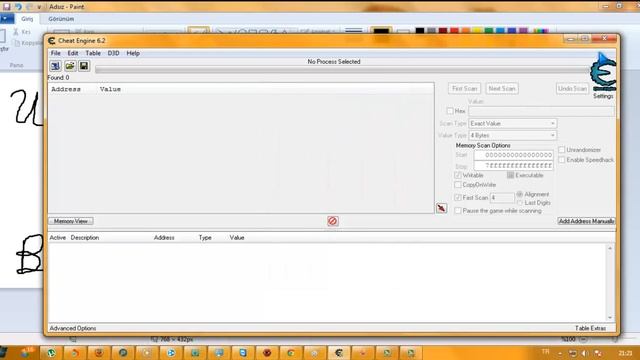Click the taskbar clock showing 21:21
640x360 pixels.
(625, 353)
